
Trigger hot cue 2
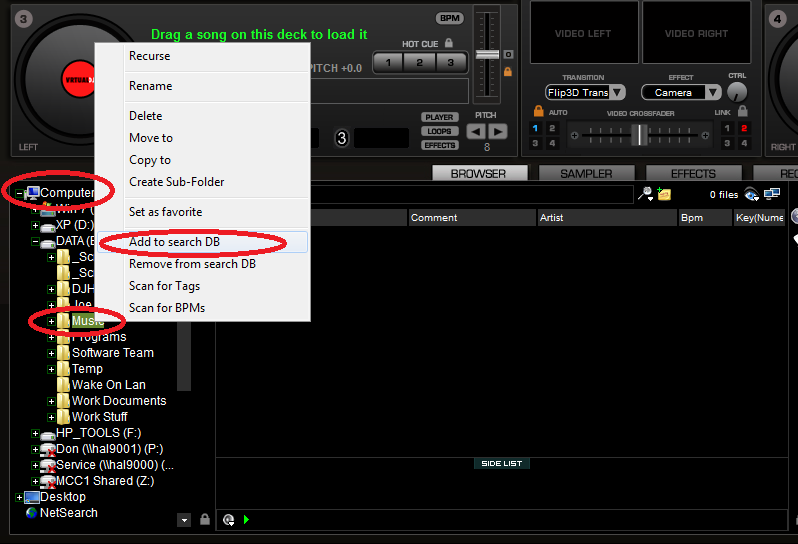tap(419, 63)
